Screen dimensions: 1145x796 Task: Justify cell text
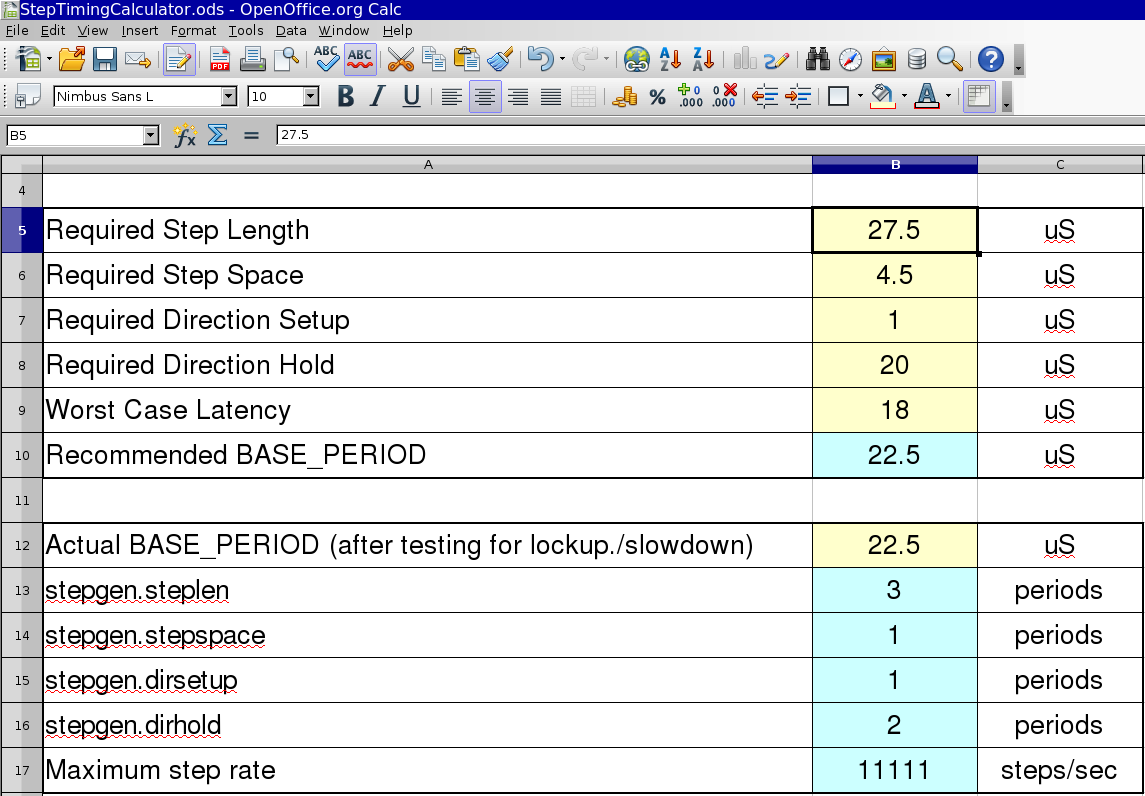[x=551, y=96]
